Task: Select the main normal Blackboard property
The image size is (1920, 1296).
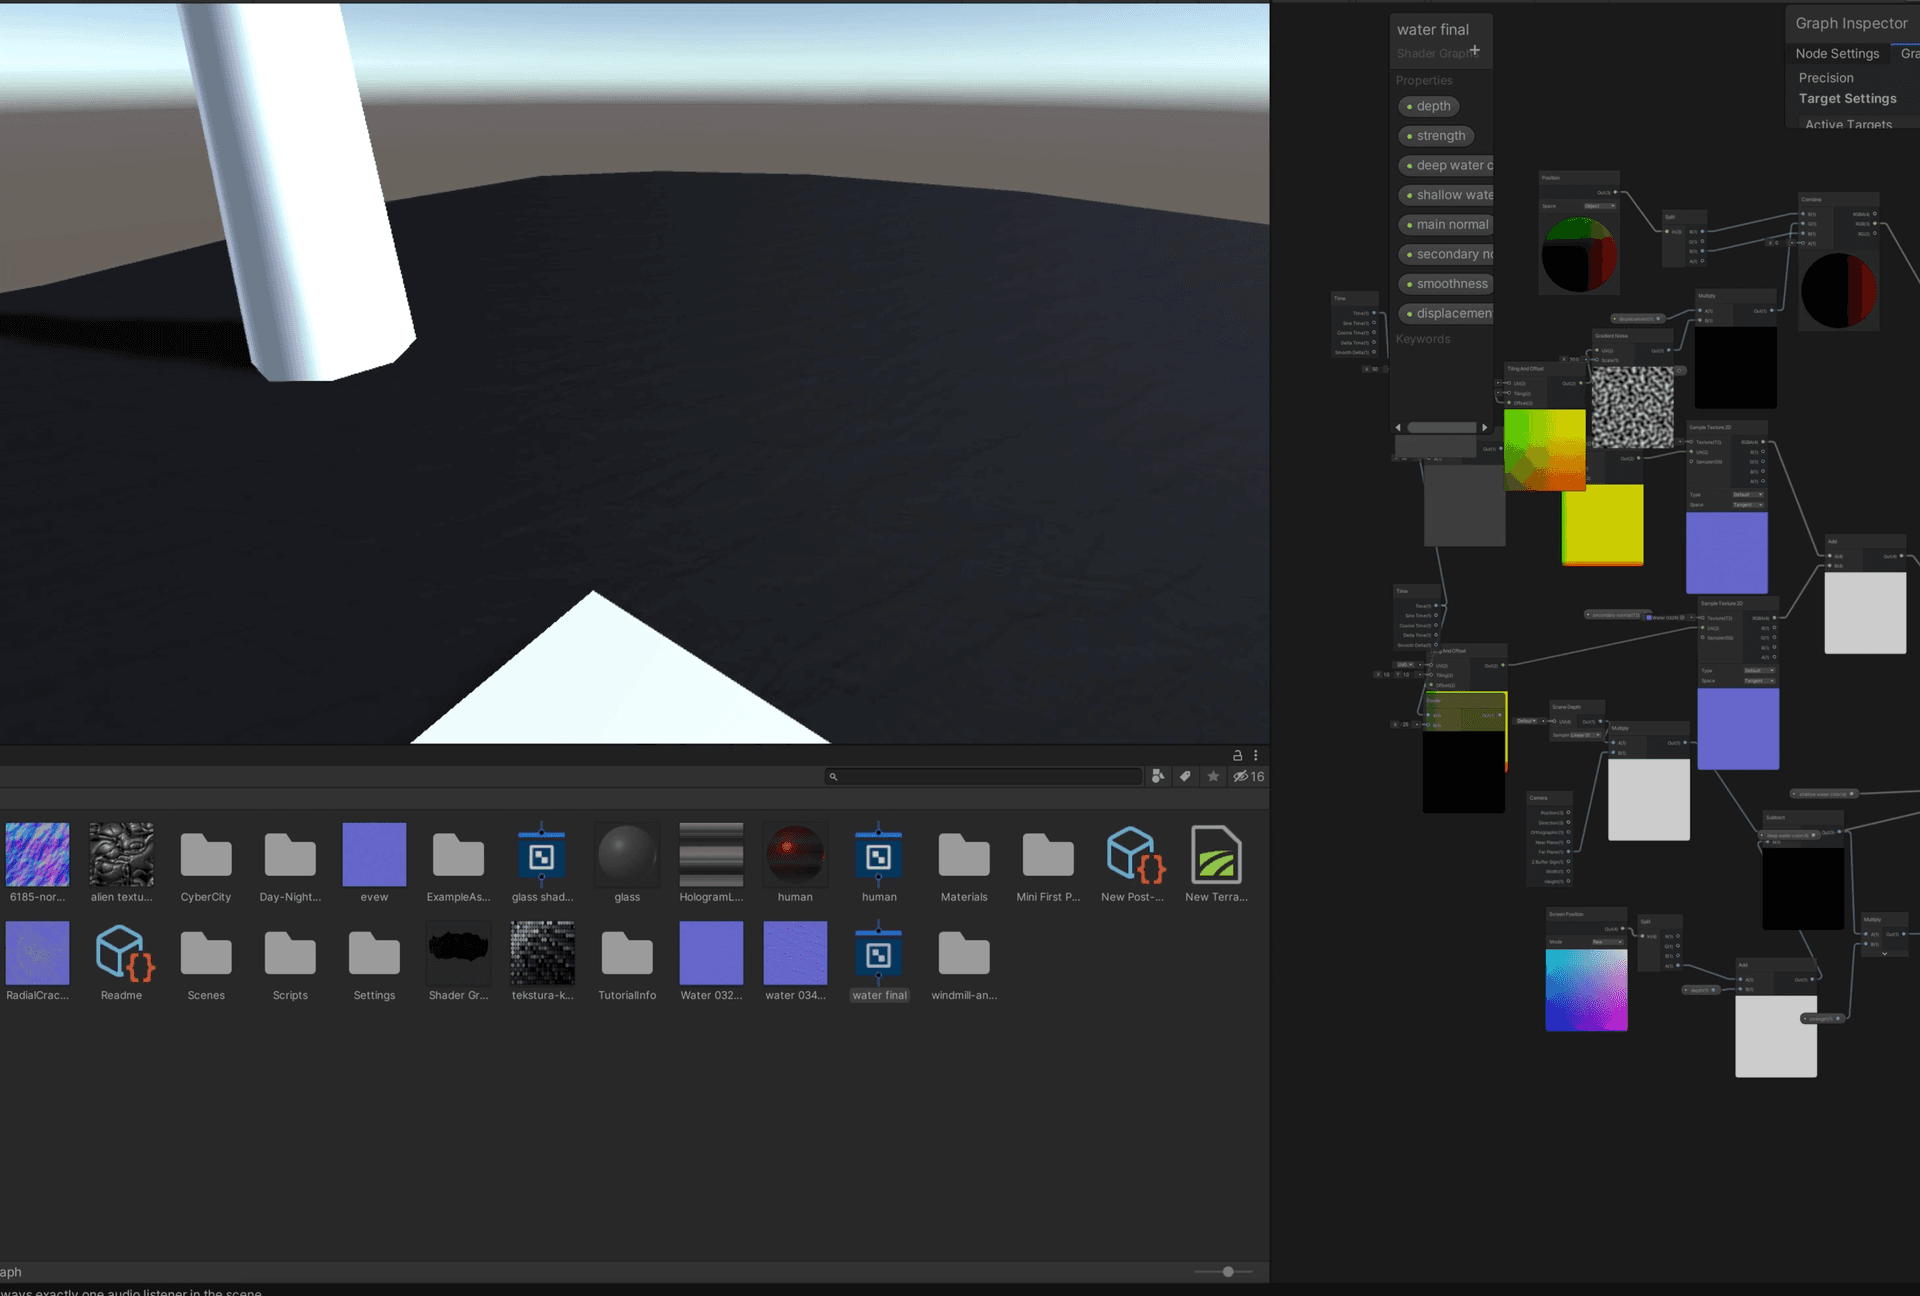Action: (1446, 225)
